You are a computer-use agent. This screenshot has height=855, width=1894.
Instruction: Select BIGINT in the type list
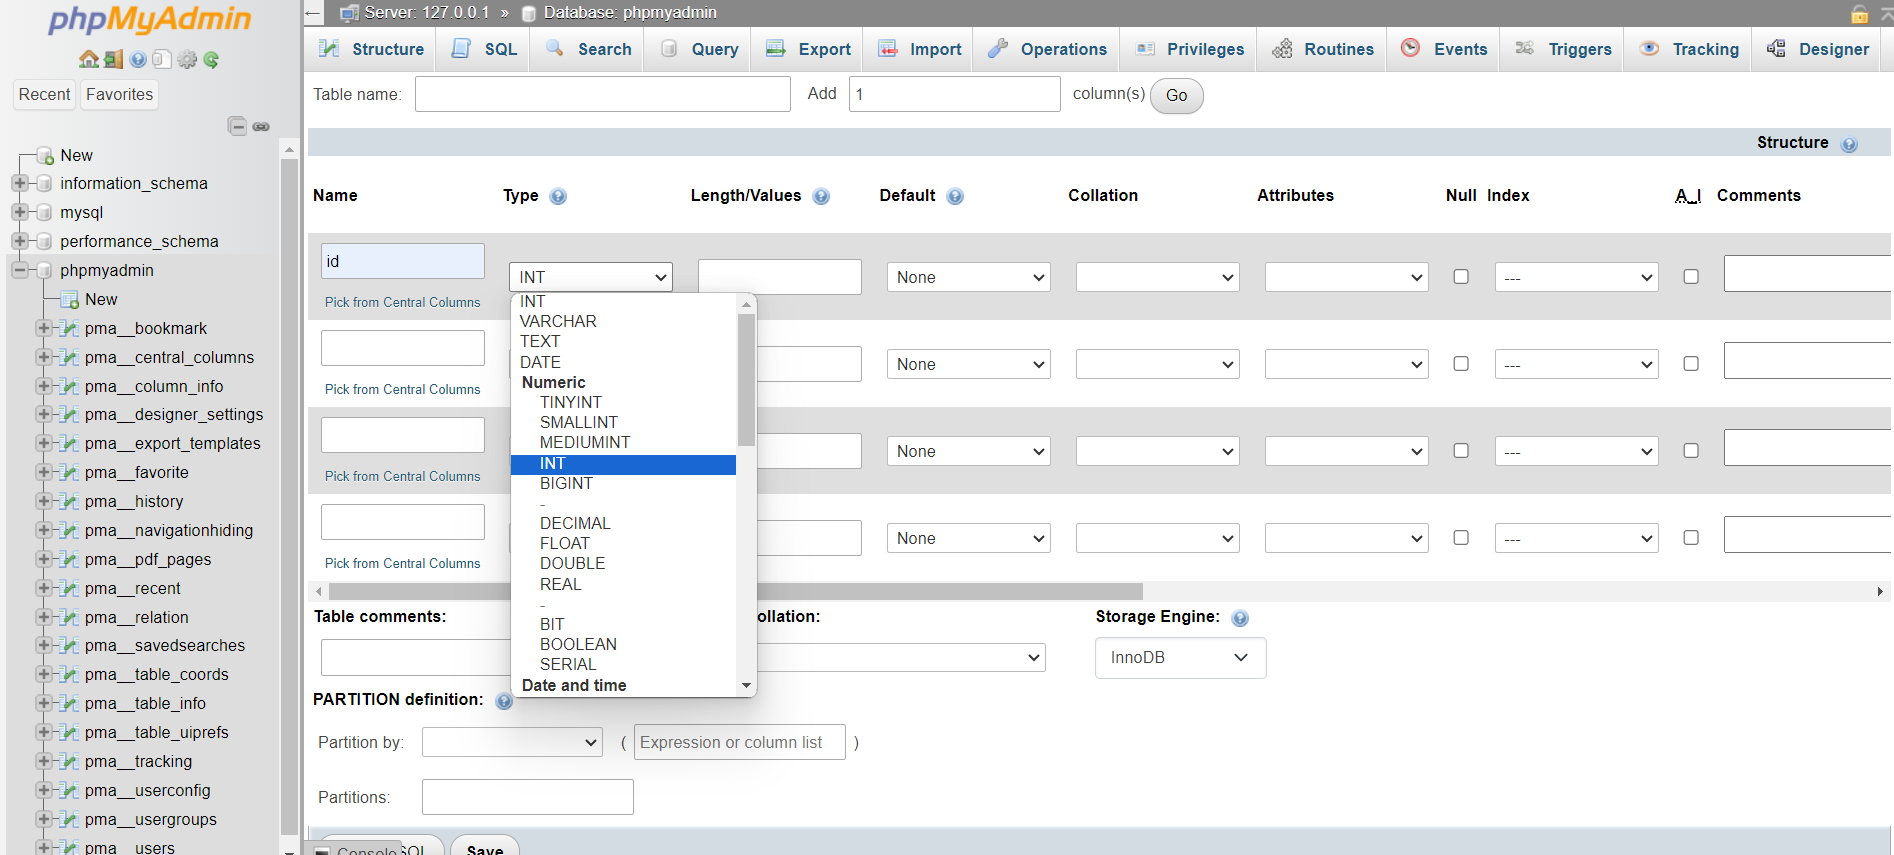(x=623, y=484)
